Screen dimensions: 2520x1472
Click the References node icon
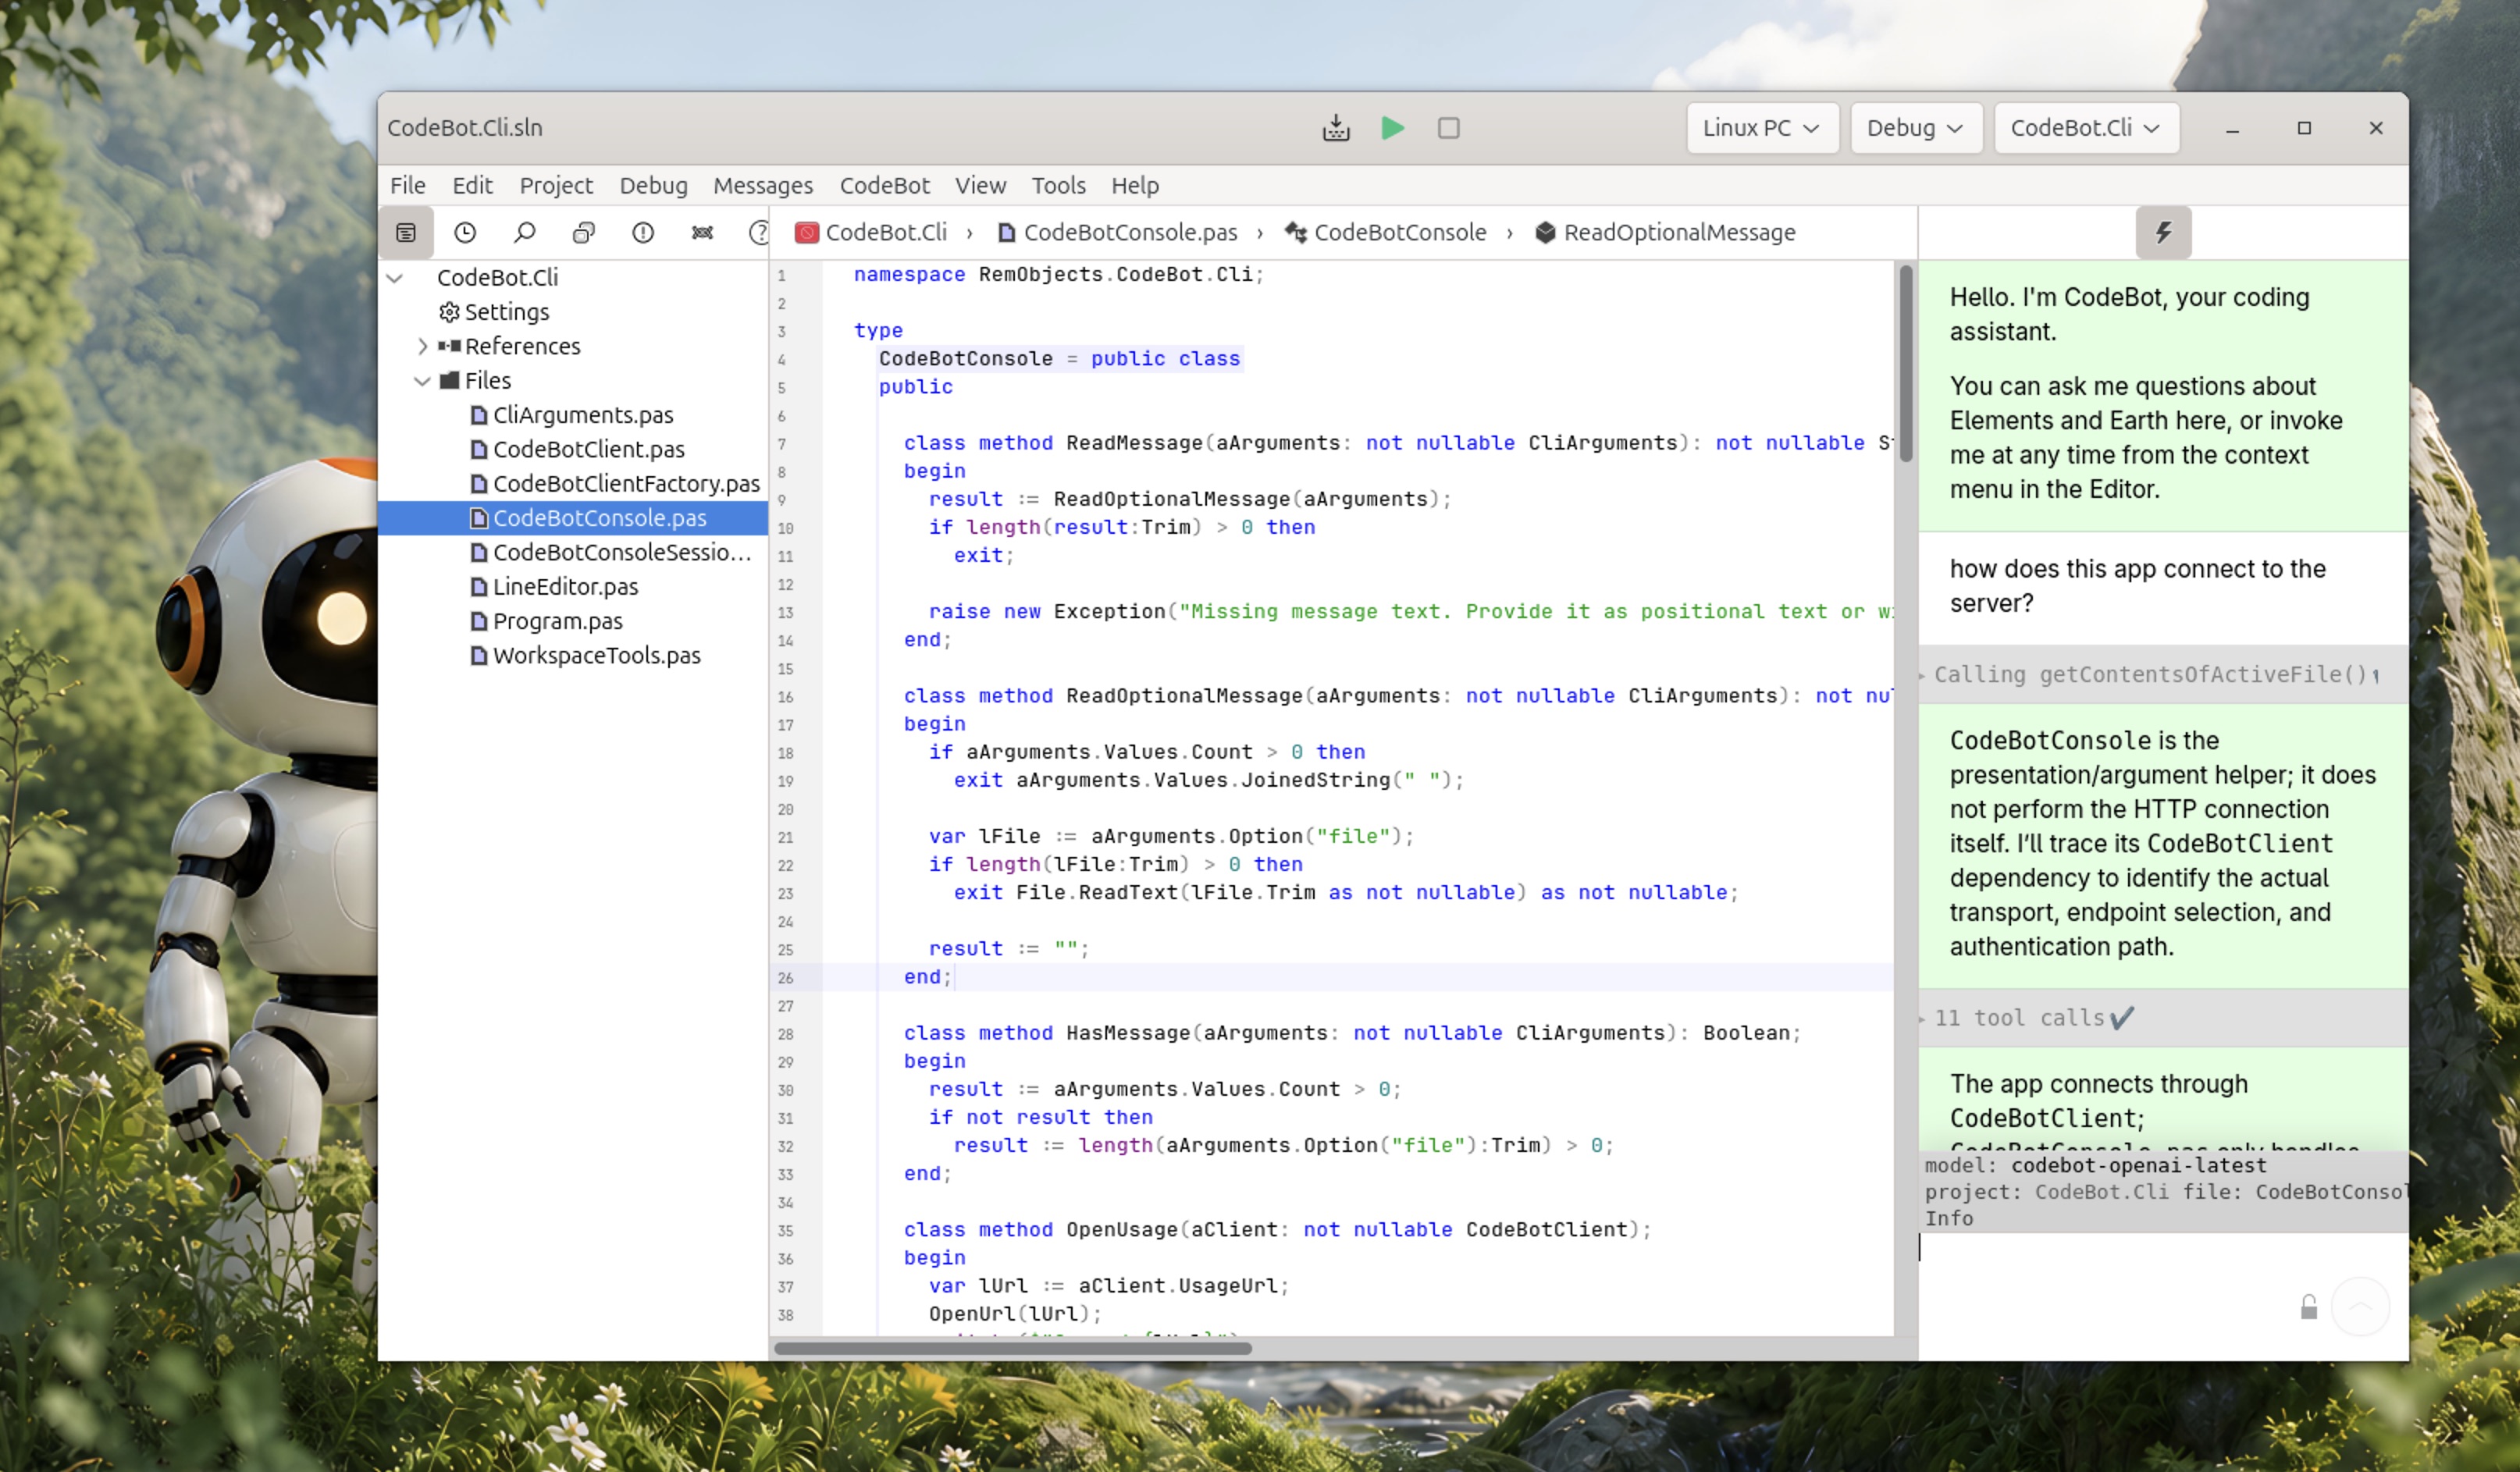(x=449, y=346)
